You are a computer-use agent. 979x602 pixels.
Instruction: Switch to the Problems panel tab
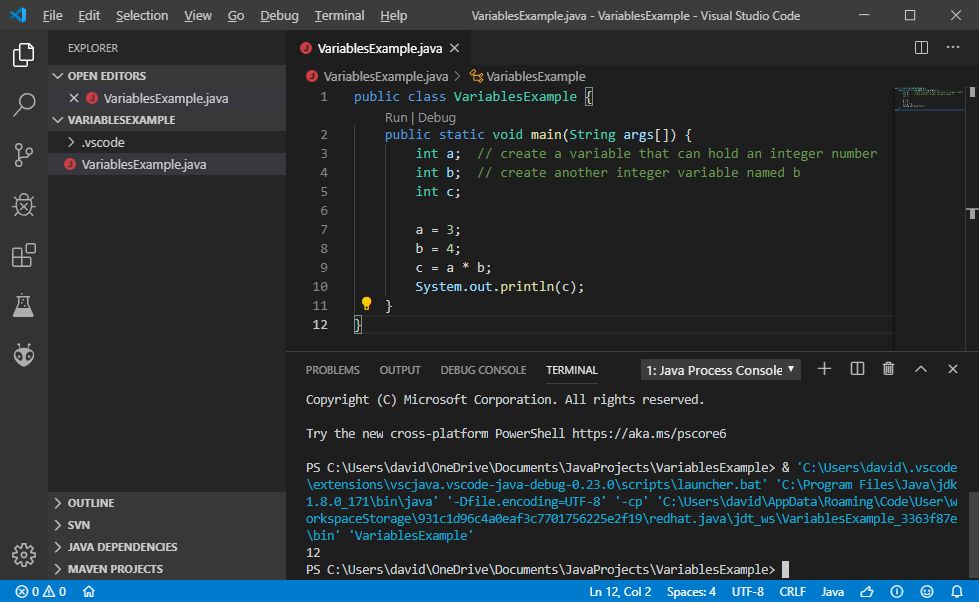pos(332,370)
